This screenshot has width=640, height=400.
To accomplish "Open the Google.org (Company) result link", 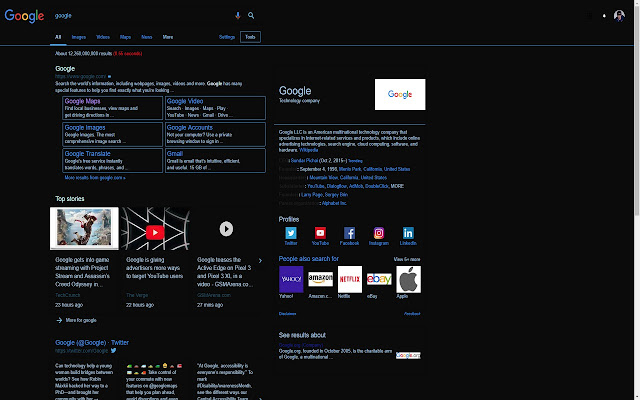I will [x=301, y=345].
